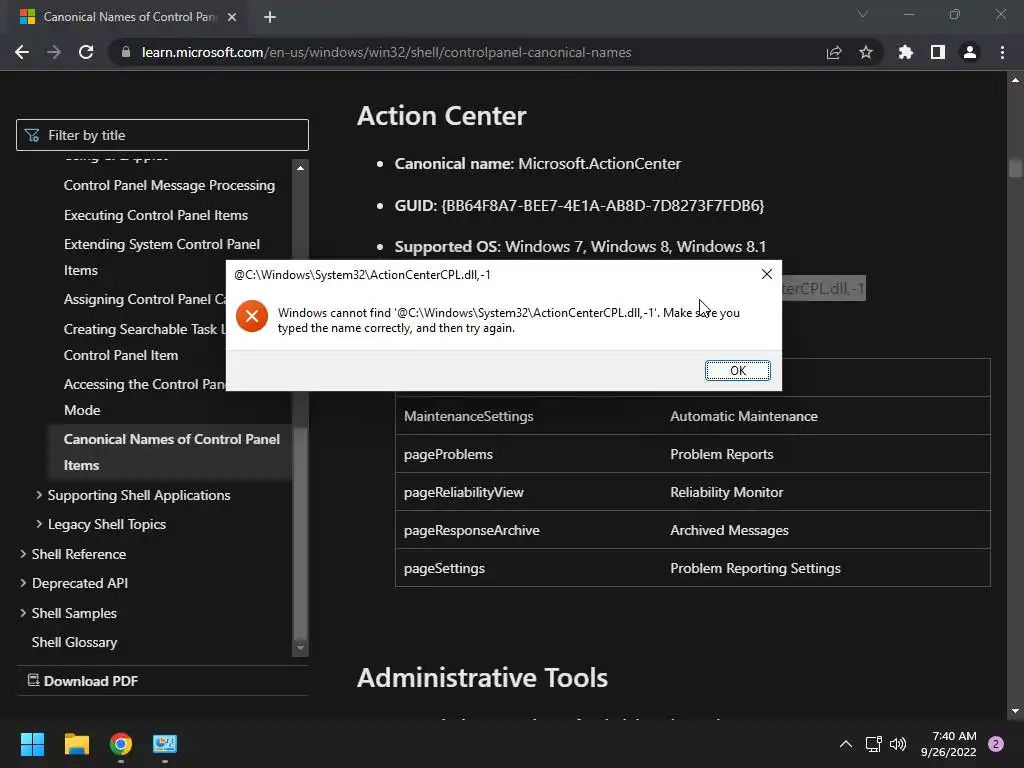The height and width of the screenshot is (768, 1024).
Task: Open the tab search dropdown arrow
Action: 863,14
